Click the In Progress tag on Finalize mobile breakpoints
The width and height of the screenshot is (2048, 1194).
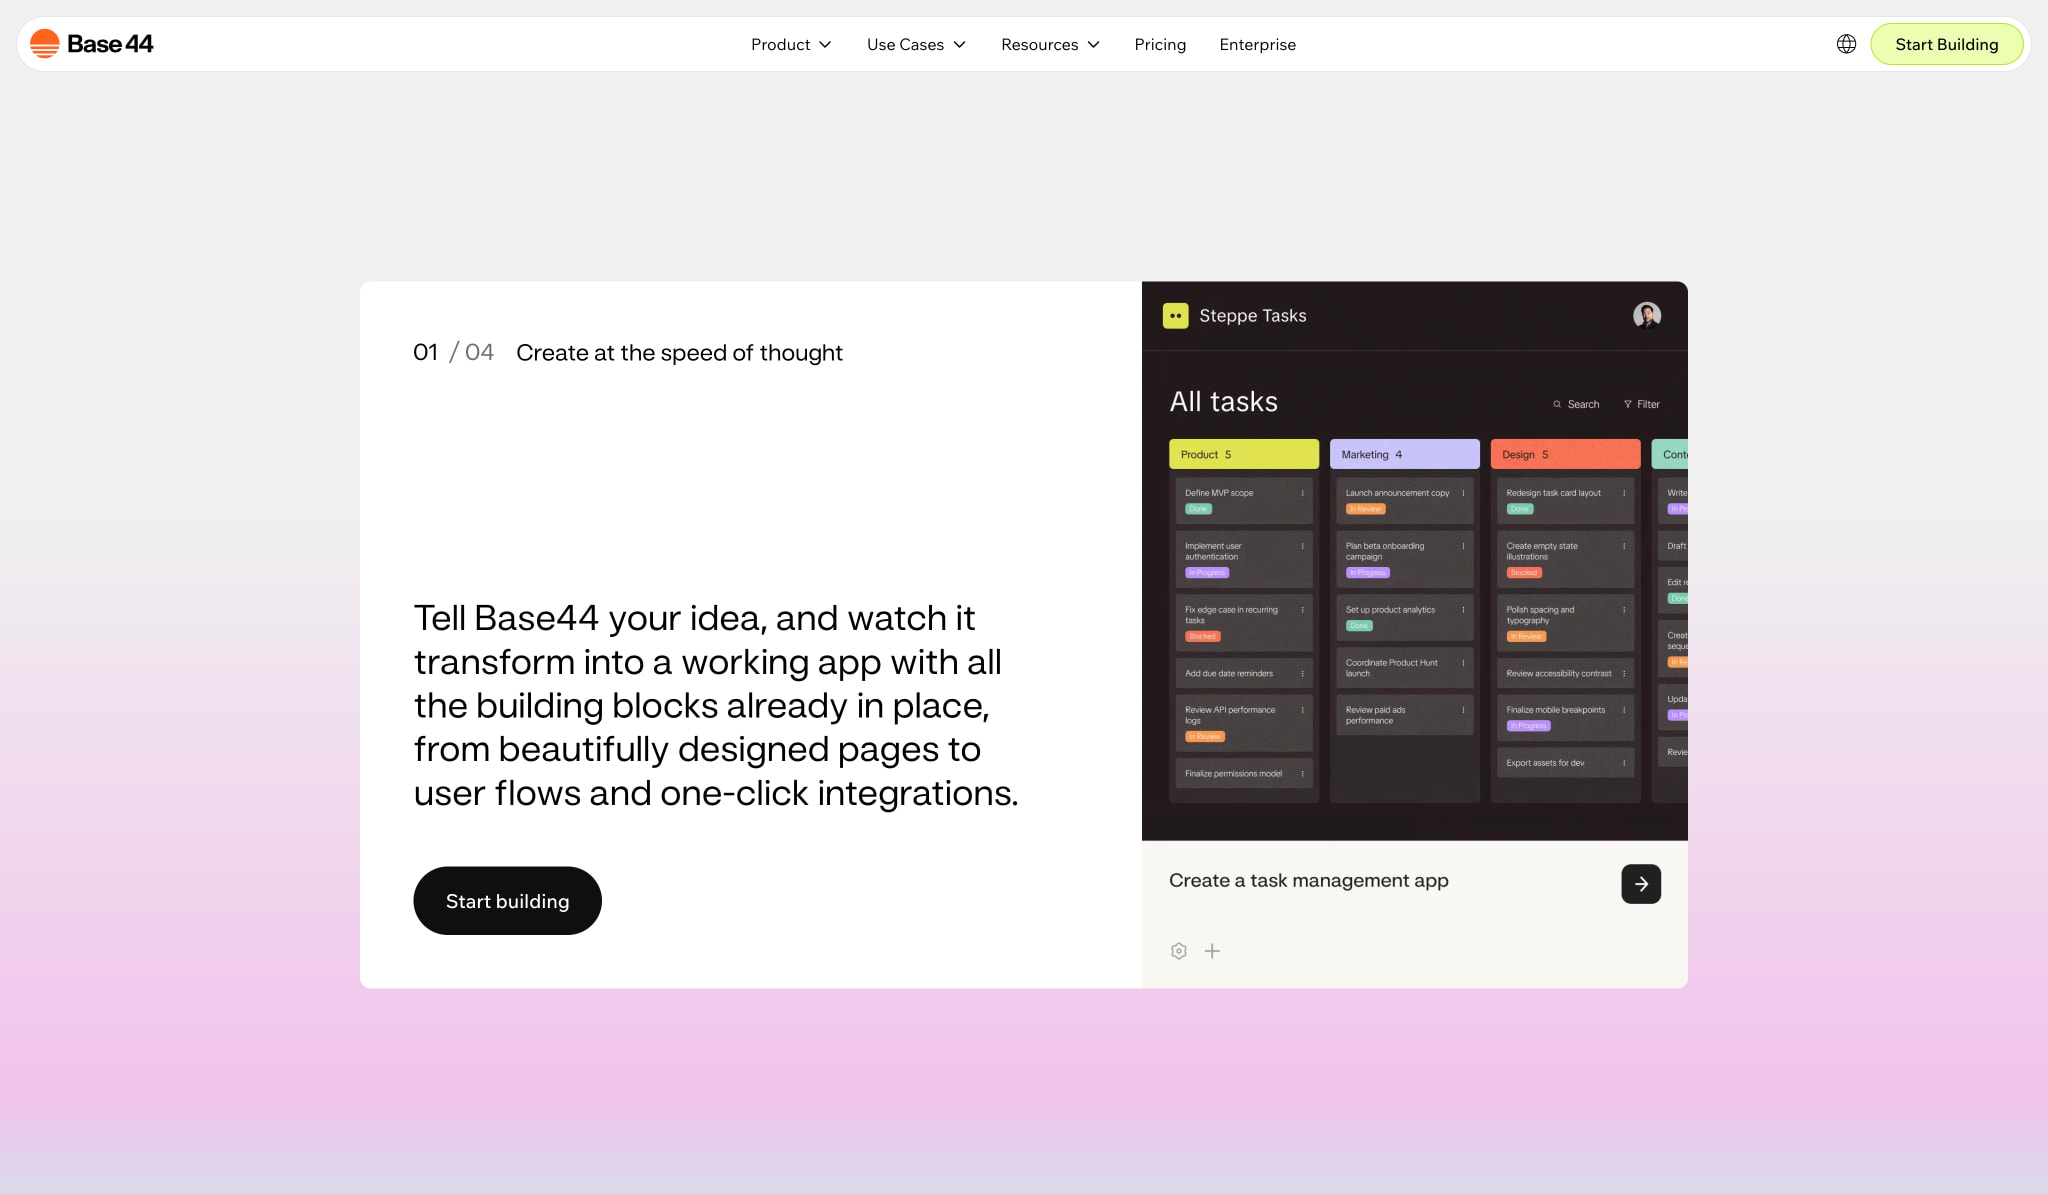[1528, 726]
